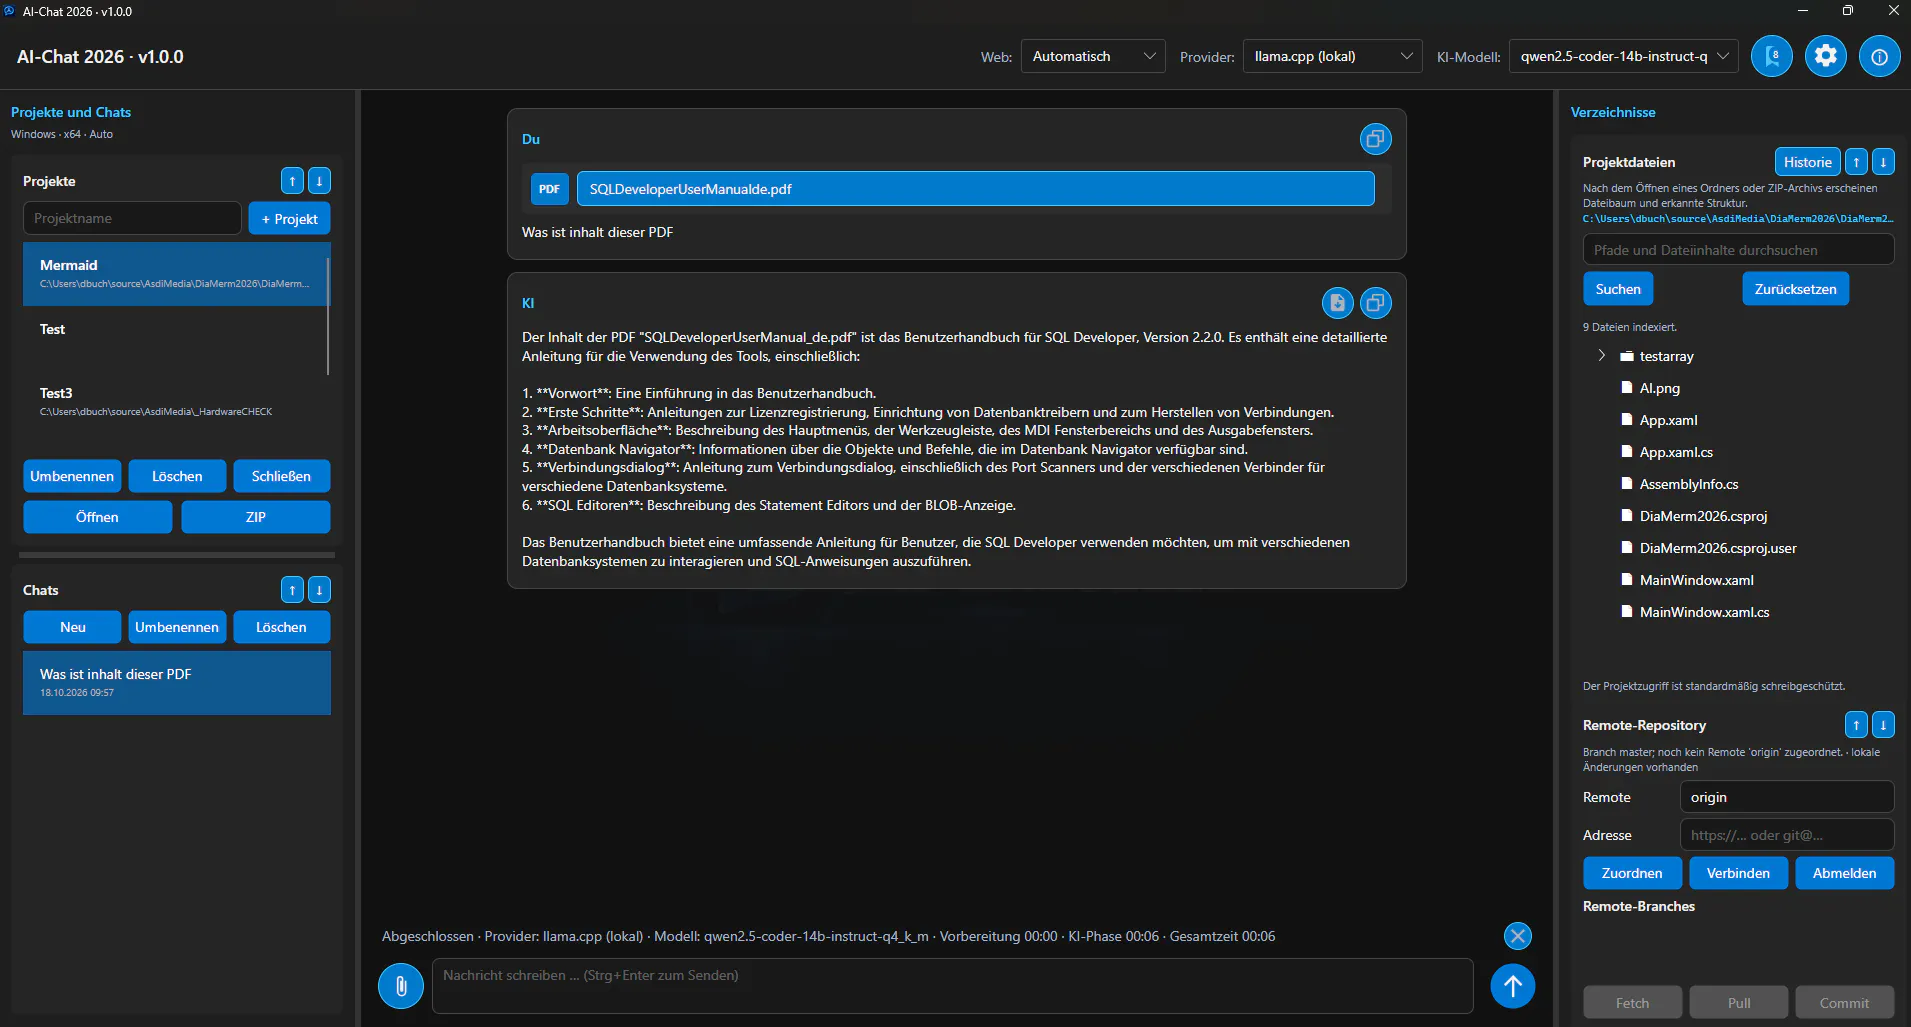Click the Adresse input field
The width and height of the screenshot is (1911, 1027).
1787,835
